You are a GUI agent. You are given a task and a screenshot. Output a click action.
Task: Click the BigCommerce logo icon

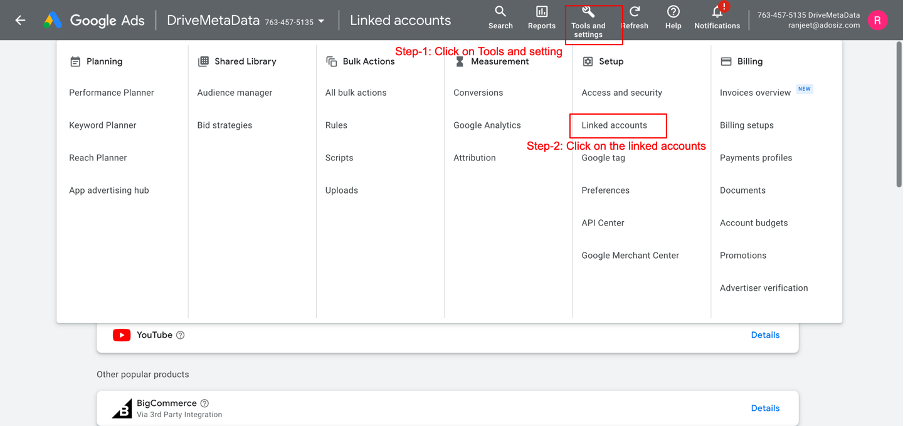[122, 408]
